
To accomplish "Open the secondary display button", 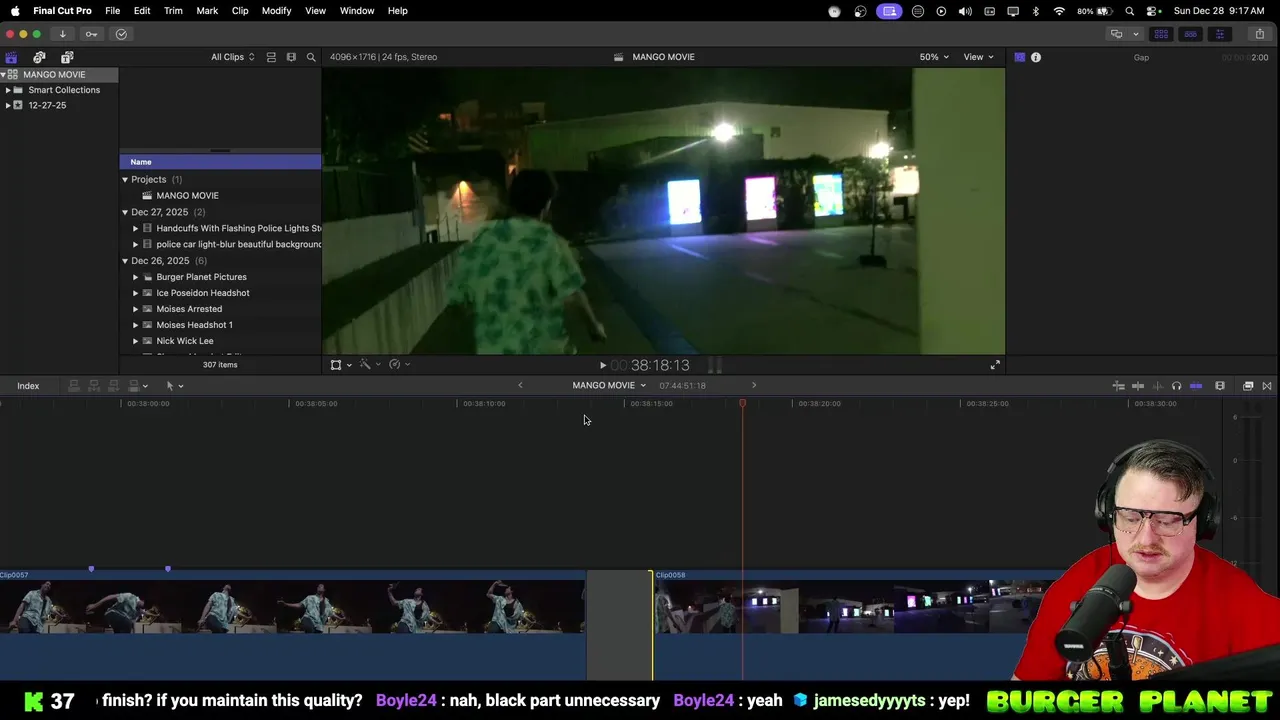I will [x=1116, y=34].
